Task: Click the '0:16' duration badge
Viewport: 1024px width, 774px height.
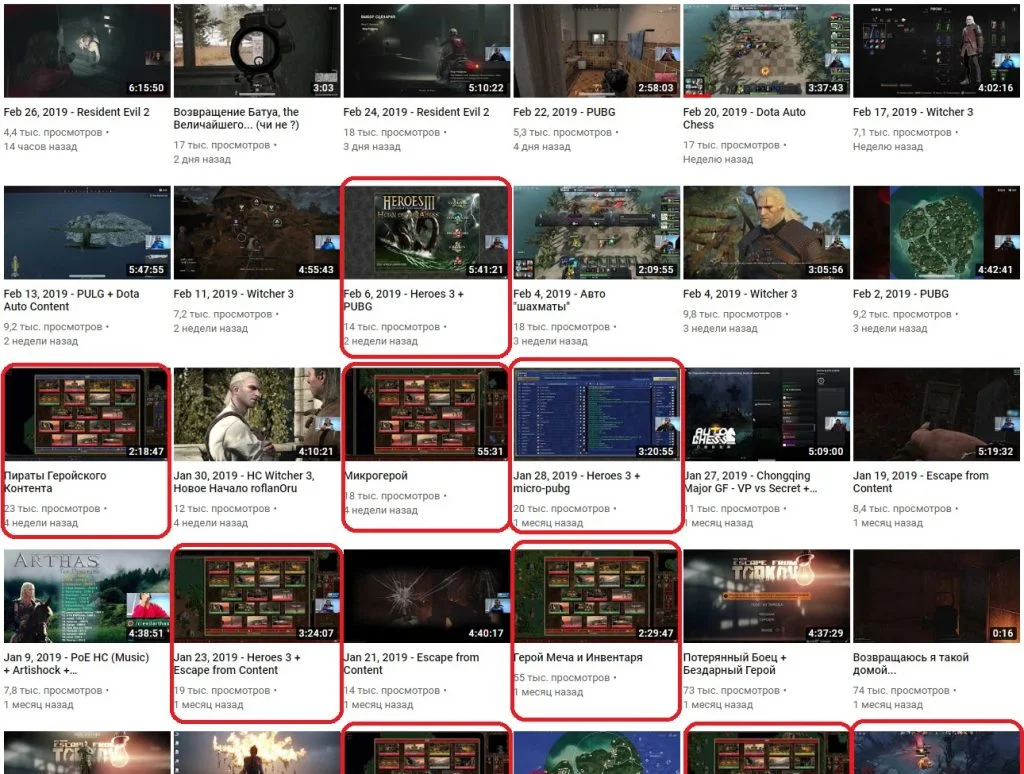Action: pos(1002,633)
